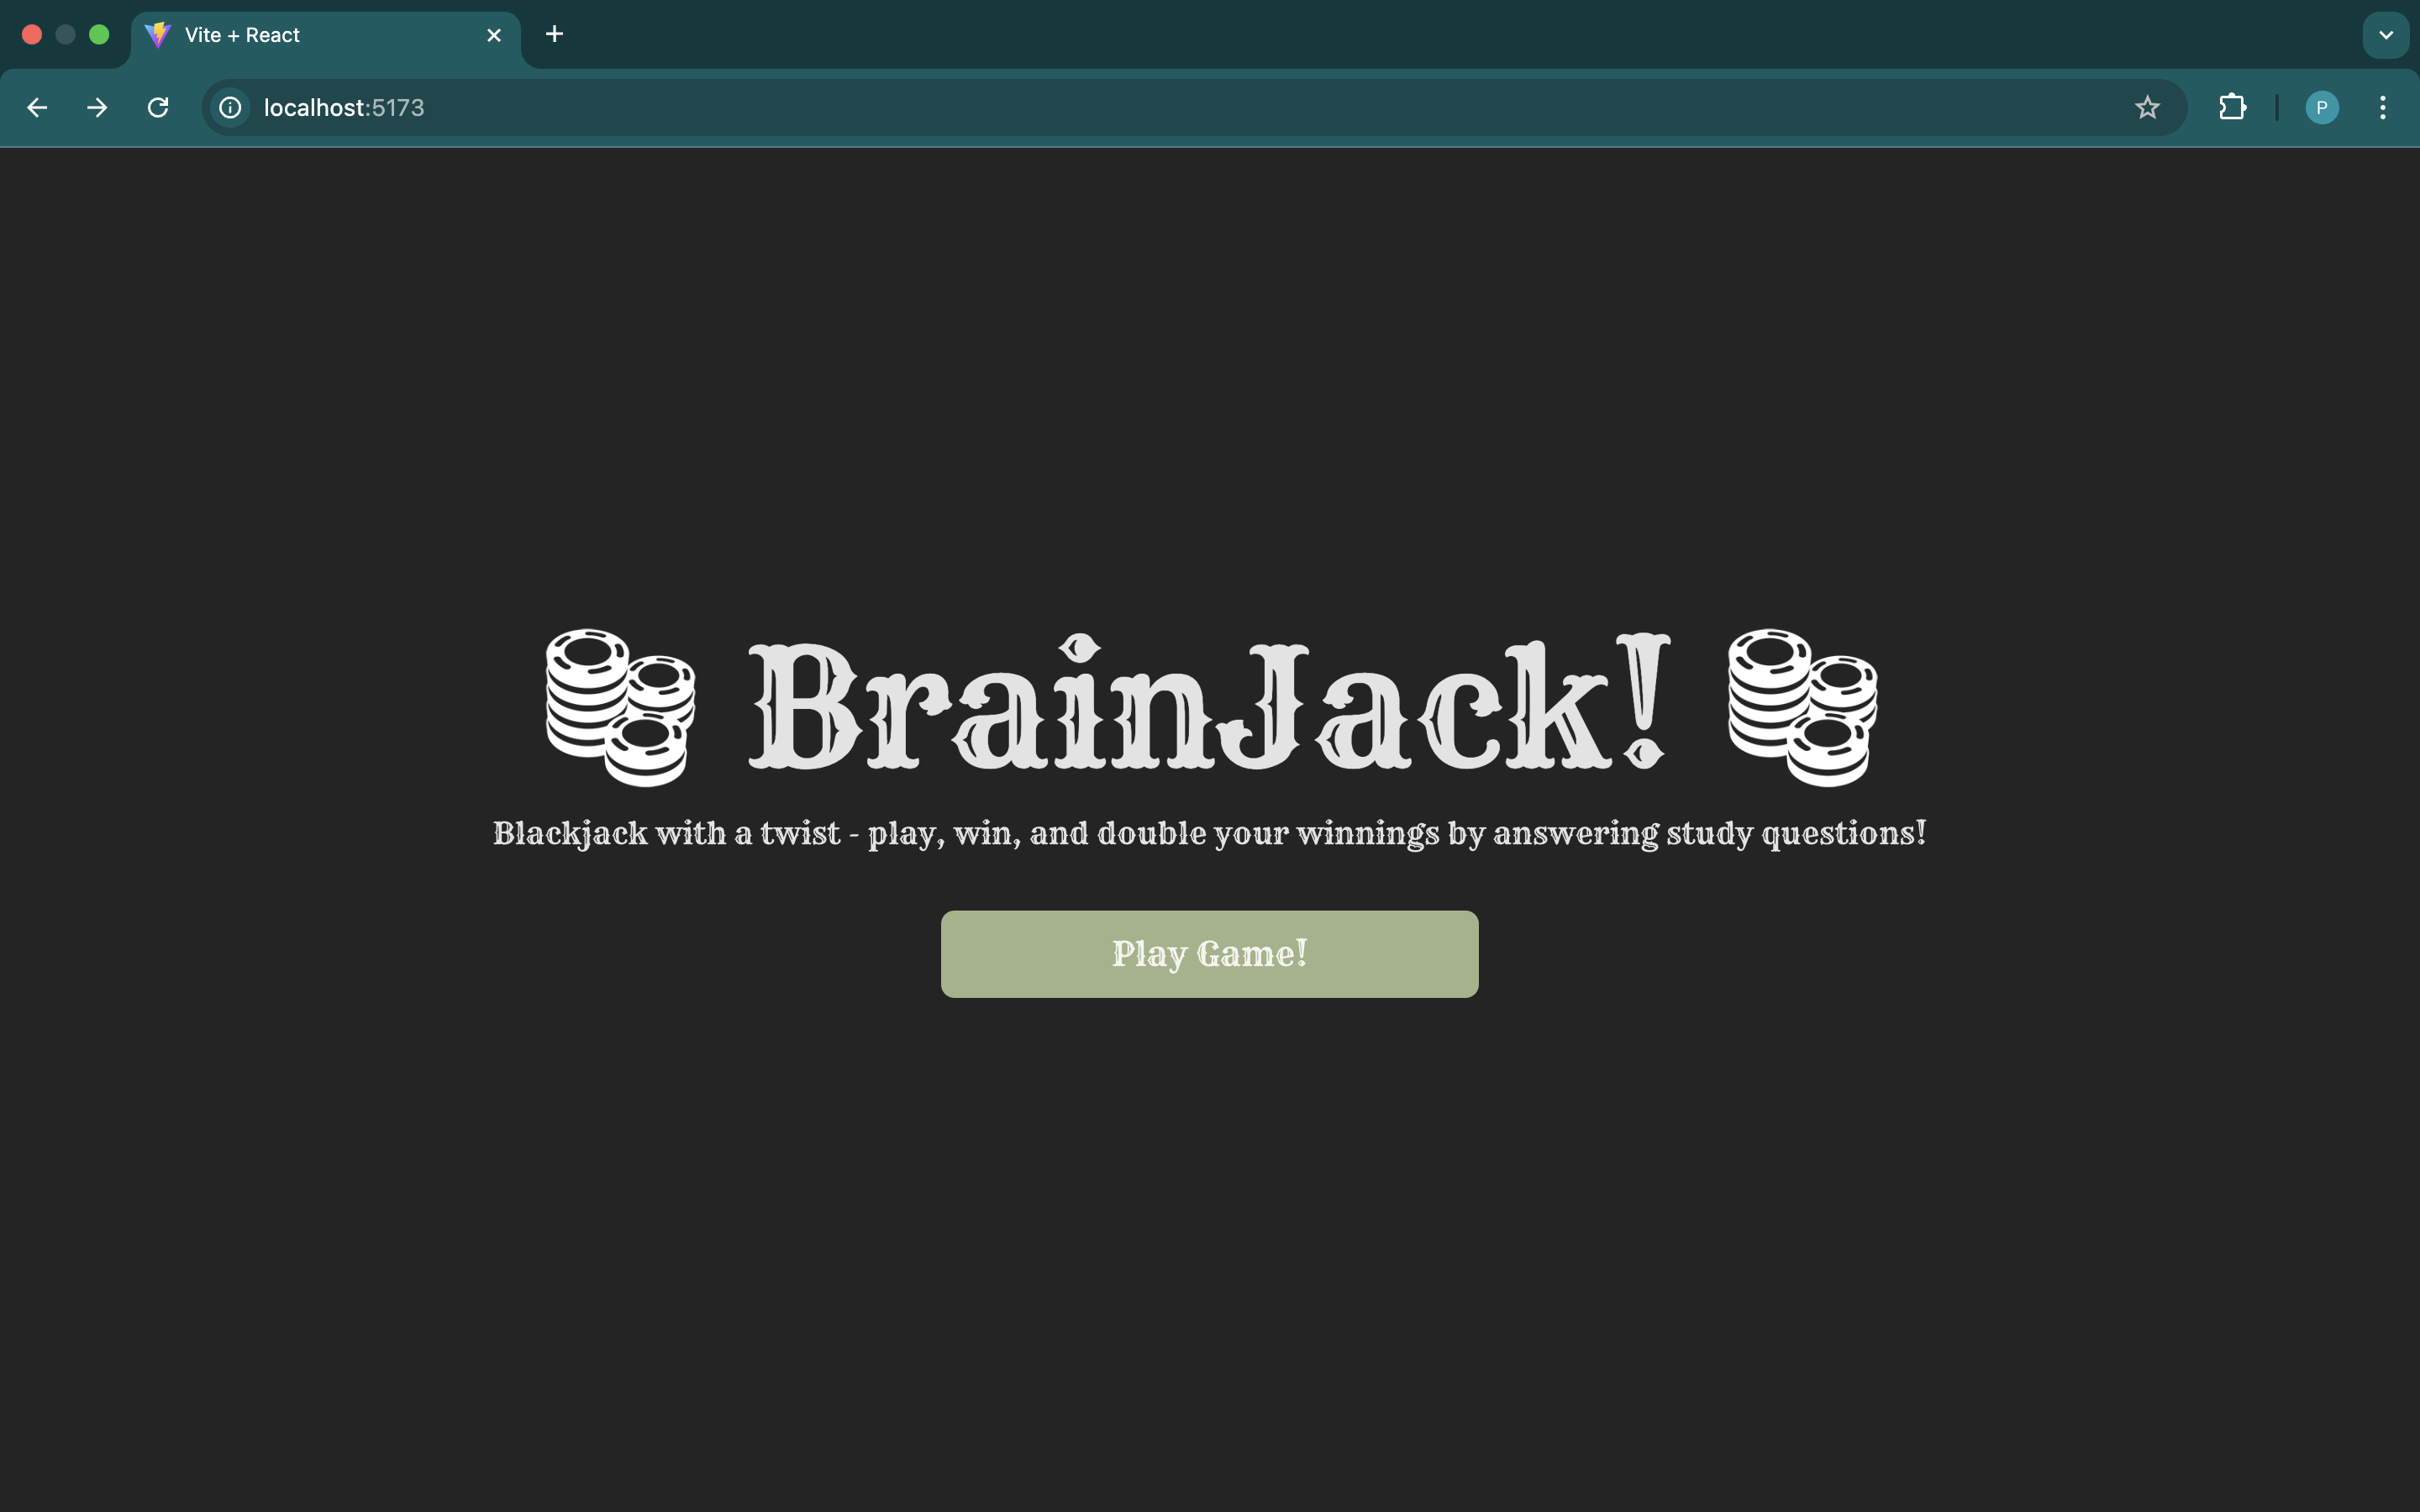This screenshot has width=2420, height=1512.
Task: Select the Vite + React tab
Action: (300, 35)
